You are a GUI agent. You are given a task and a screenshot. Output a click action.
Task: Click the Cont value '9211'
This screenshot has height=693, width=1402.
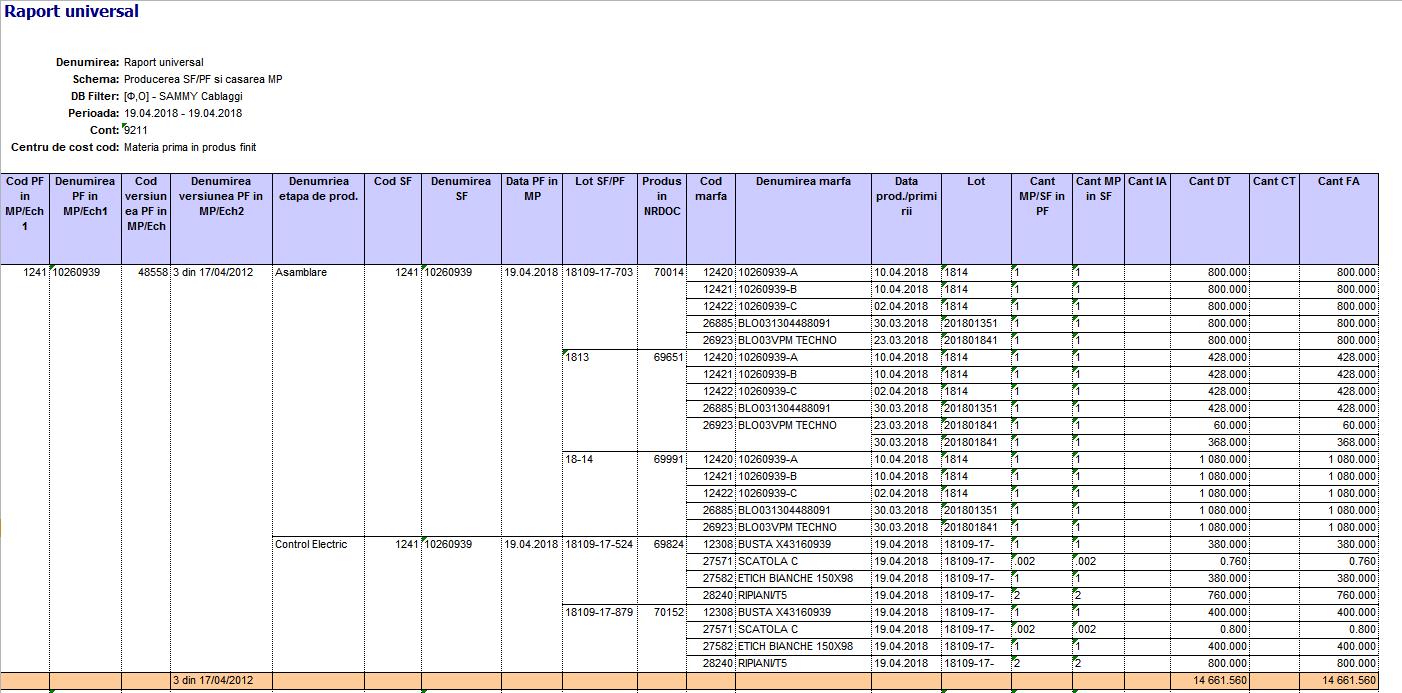(x=135, y=130)
